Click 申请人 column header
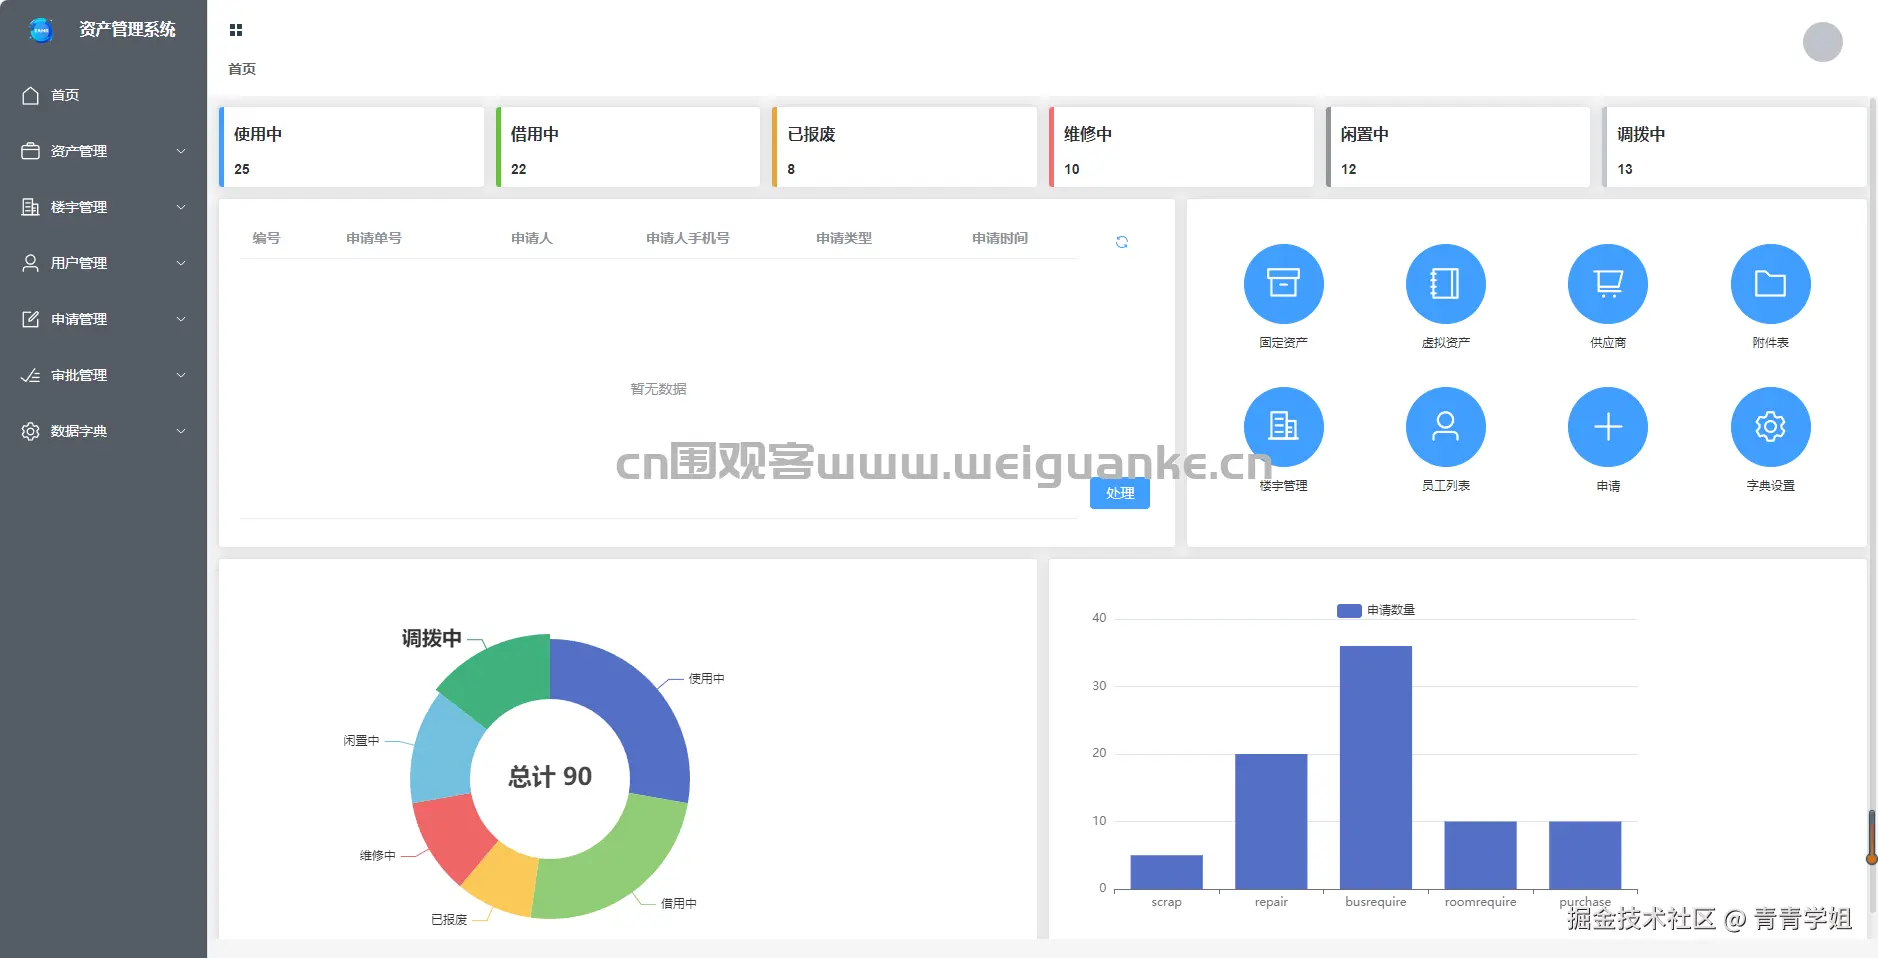This screenshot has width=1878, height=958. click(532, 238)
